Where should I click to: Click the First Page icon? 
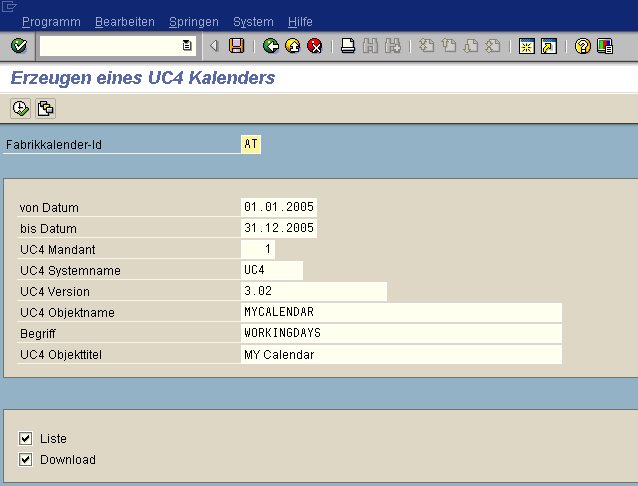click(426, 46)
